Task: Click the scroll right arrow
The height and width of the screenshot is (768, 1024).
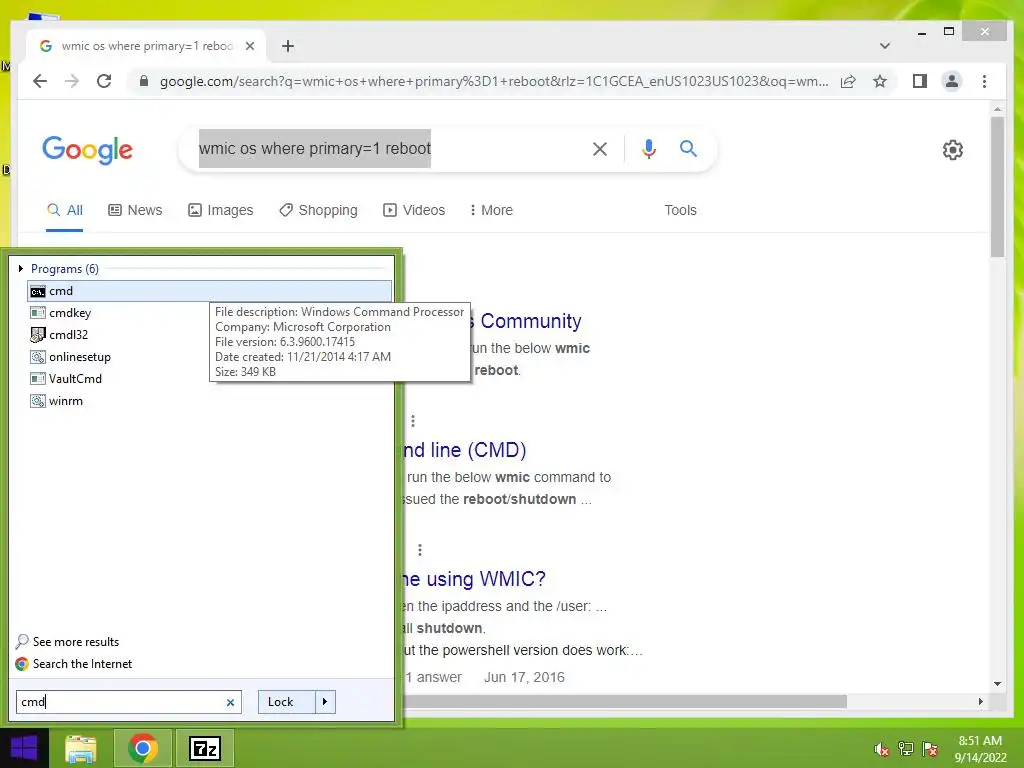Action: pyautogui.click(x=980, y=701)
